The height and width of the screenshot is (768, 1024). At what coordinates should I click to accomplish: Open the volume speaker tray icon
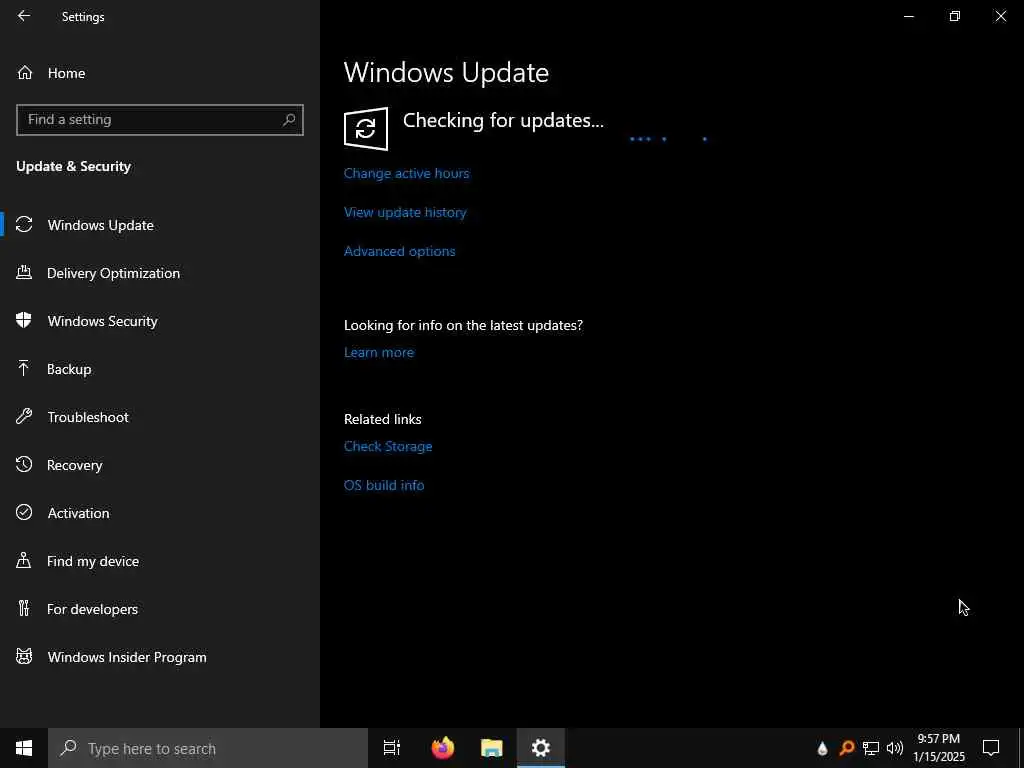(895, 748)
